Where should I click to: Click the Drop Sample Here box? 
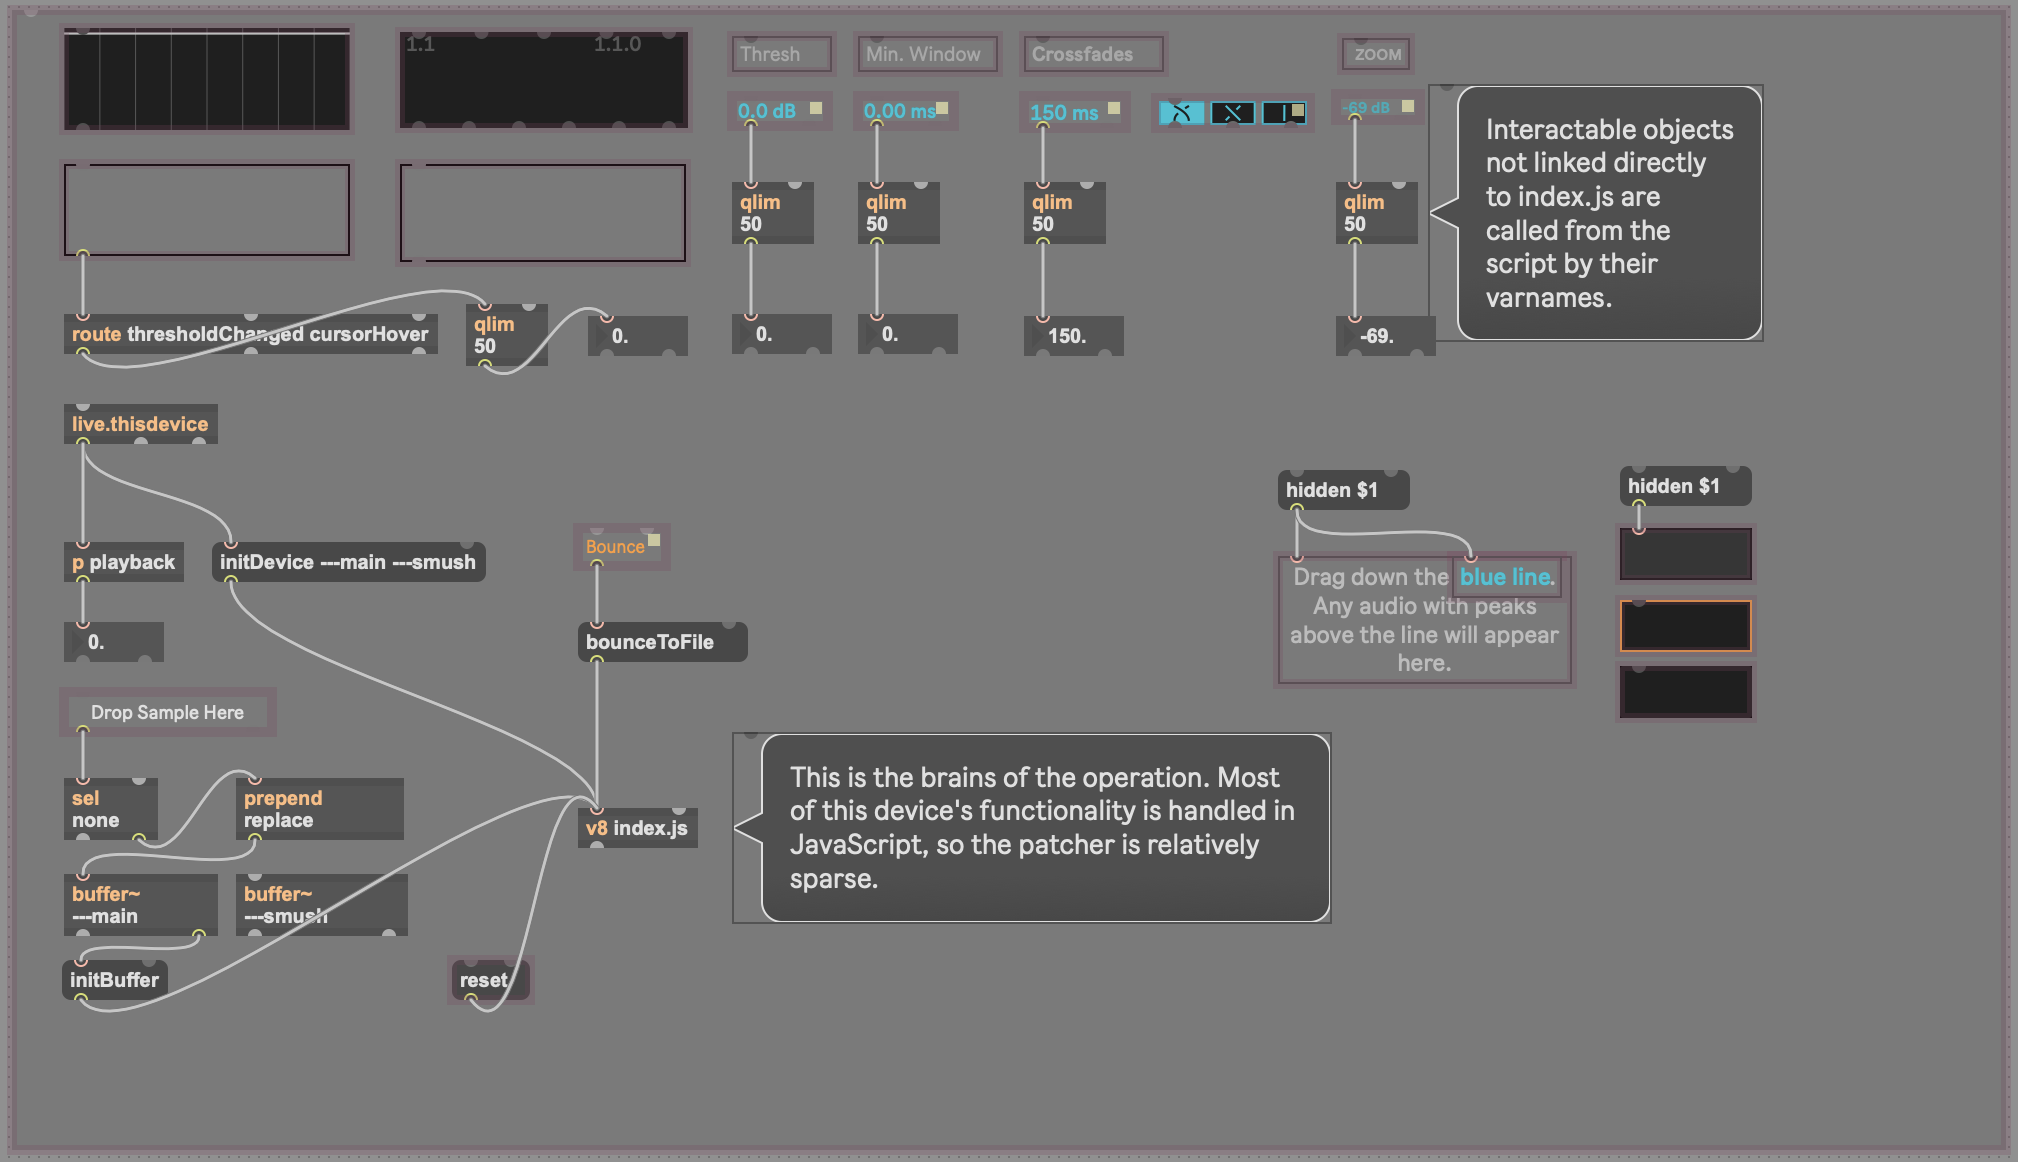coord(167,712)
